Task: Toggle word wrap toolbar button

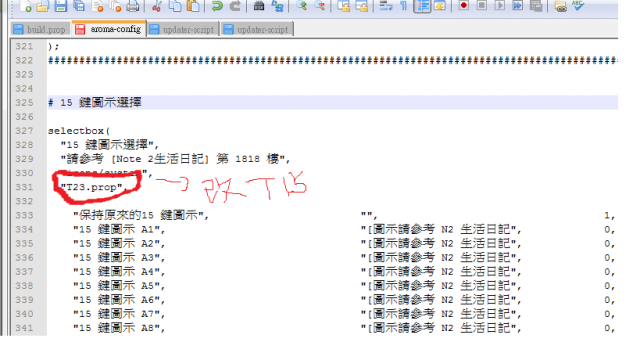Action: click(x=386, y=6)
